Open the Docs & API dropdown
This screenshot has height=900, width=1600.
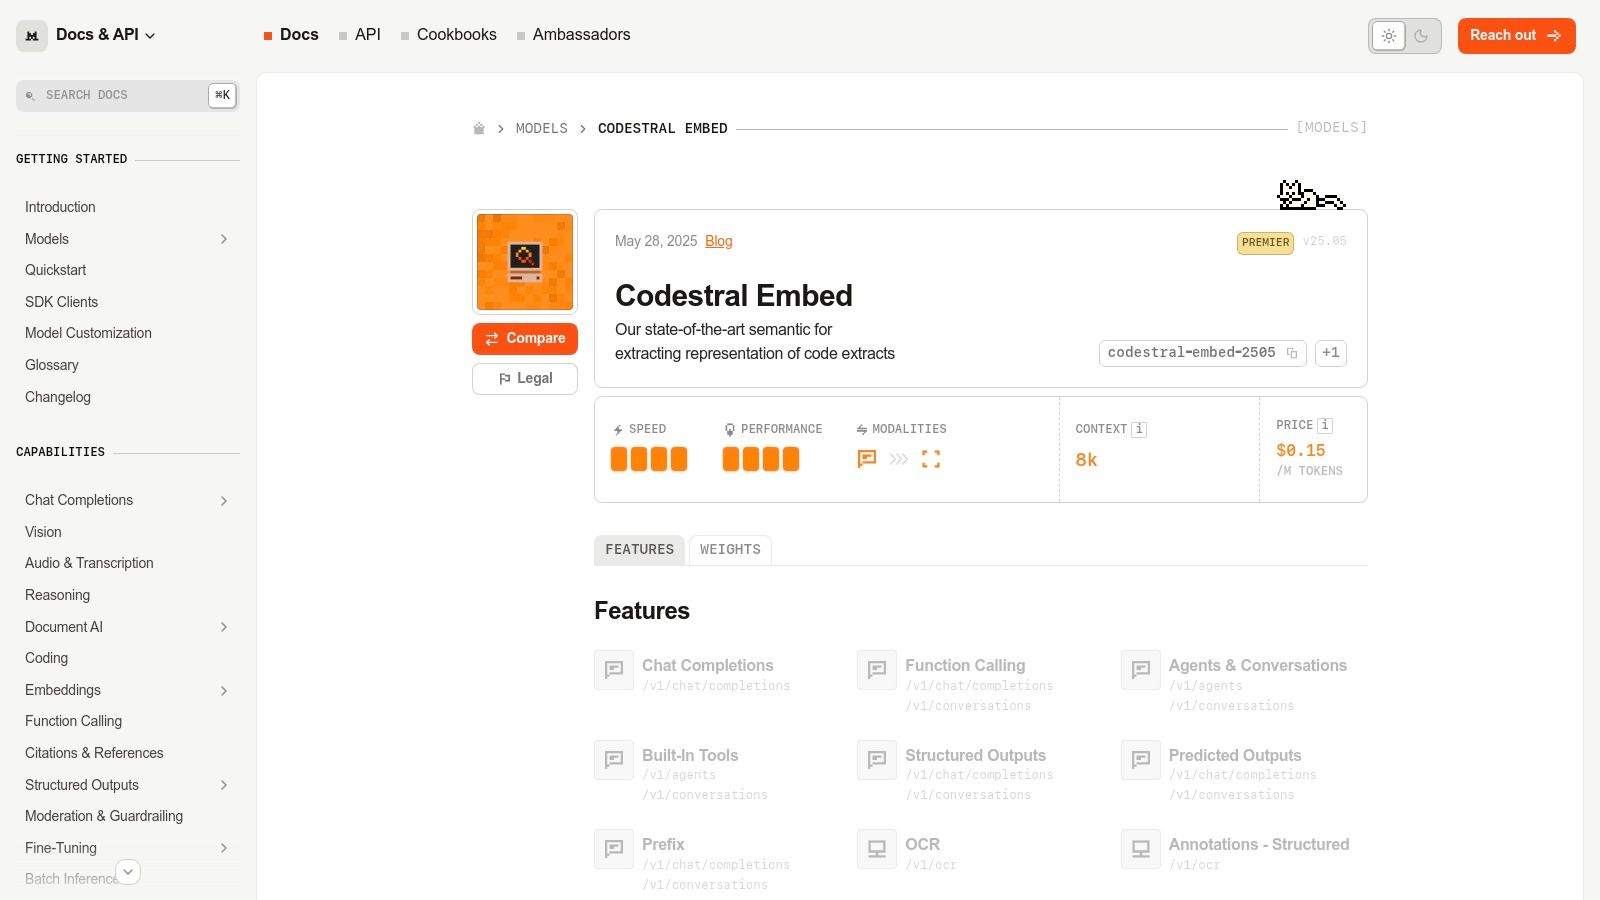105,35
